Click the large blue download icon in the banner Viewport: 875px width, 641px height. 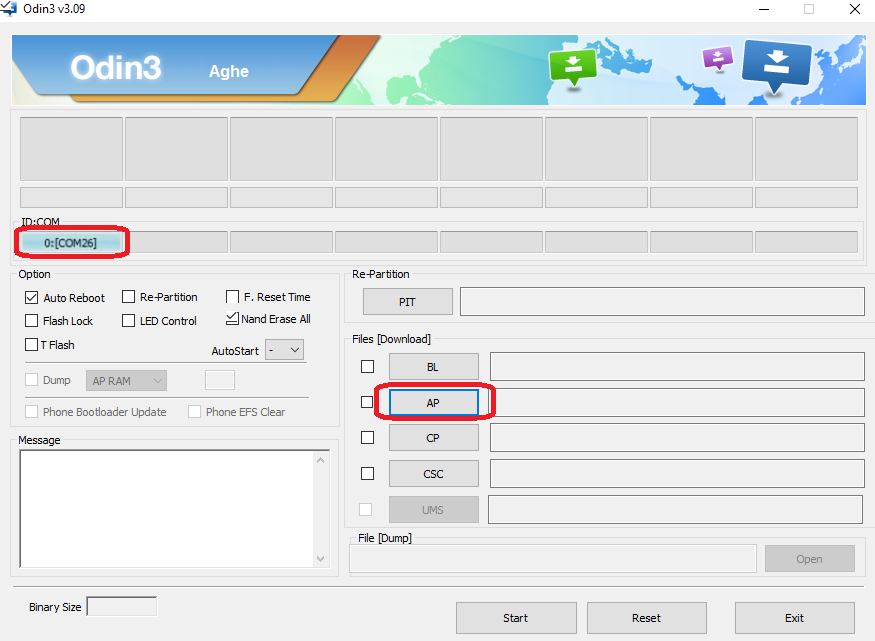tap(776, 65)
